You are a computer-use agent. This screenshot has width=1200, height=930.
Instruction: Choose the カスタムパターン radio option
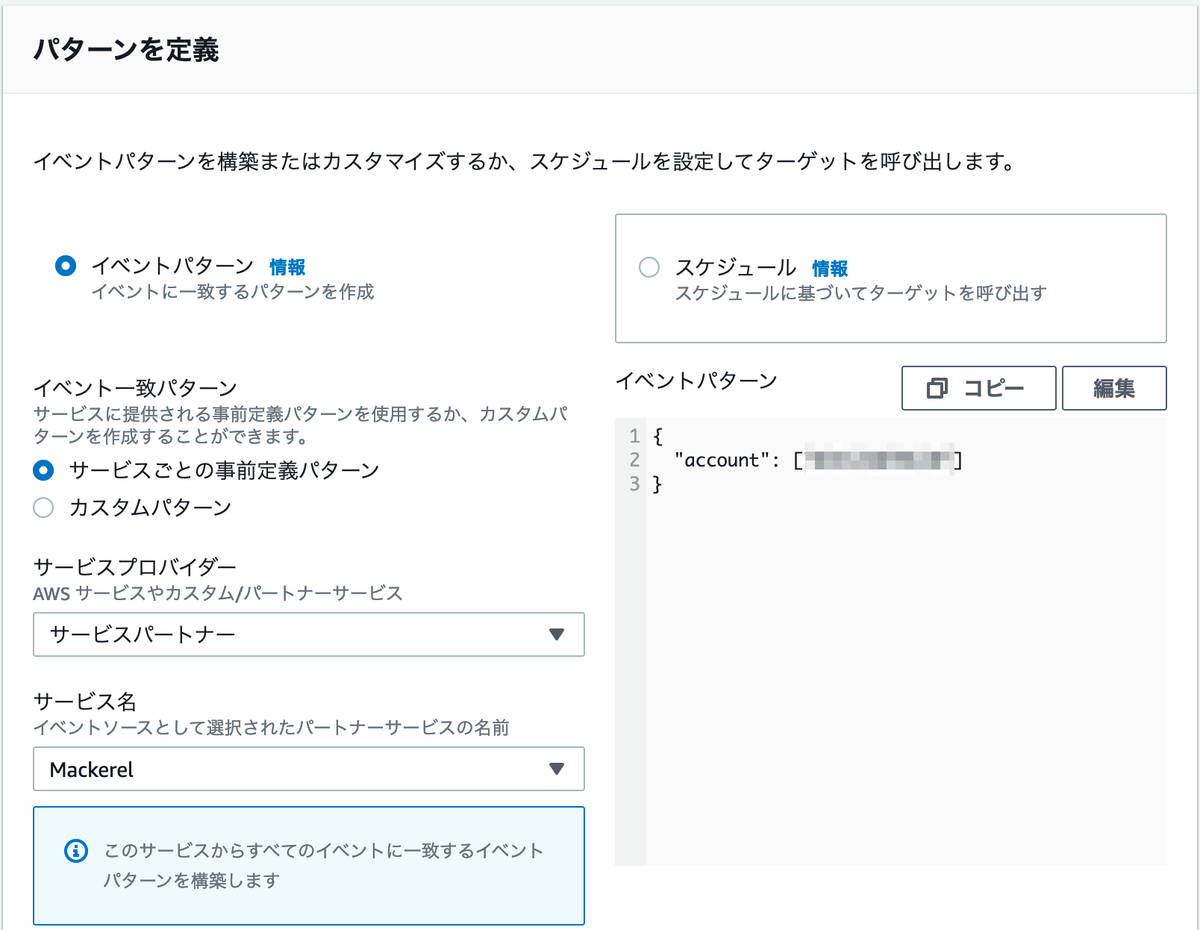pos(43,507)
